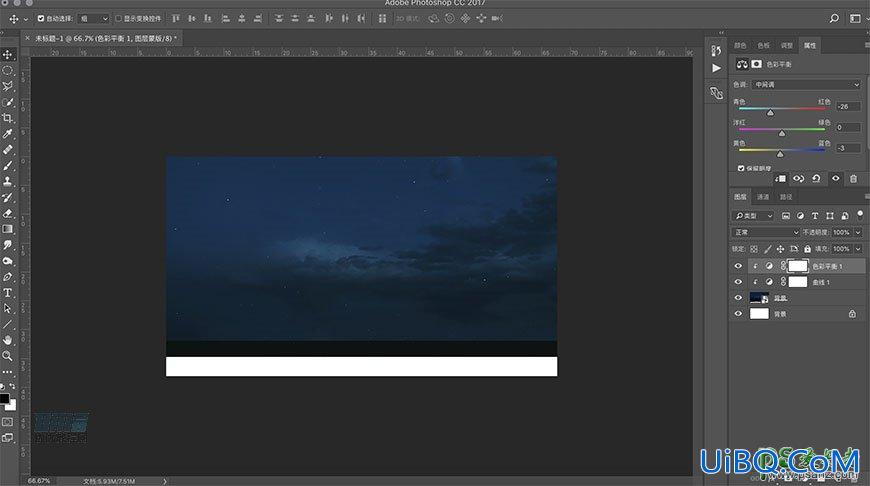Switch to the 属性 properties tab
The height and width of the screenshot is (486, 870).
pos(810,45)
